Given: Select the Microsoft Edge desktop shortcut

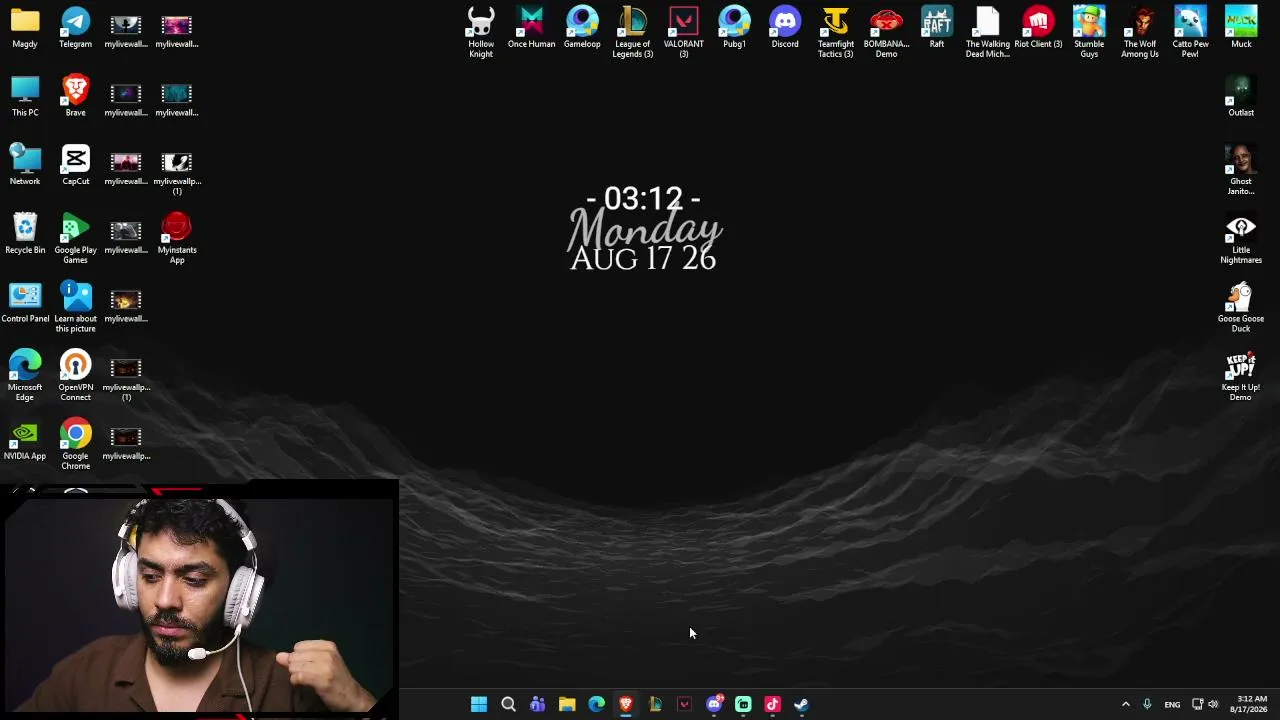Looking at the screenshot, I should (x=25, y=376).
